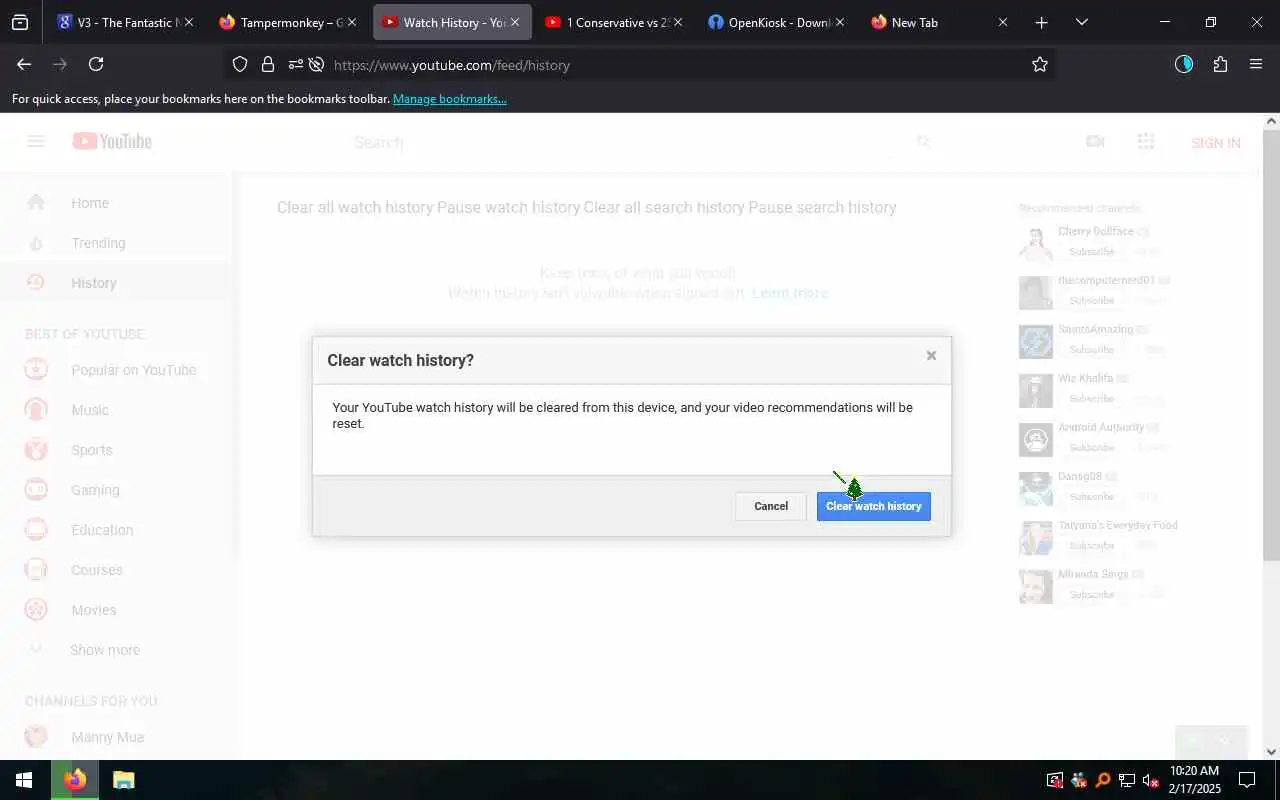Screen dimensions: 1280x800
Task: Open the Windows Start menu
Action: [24, 780]
